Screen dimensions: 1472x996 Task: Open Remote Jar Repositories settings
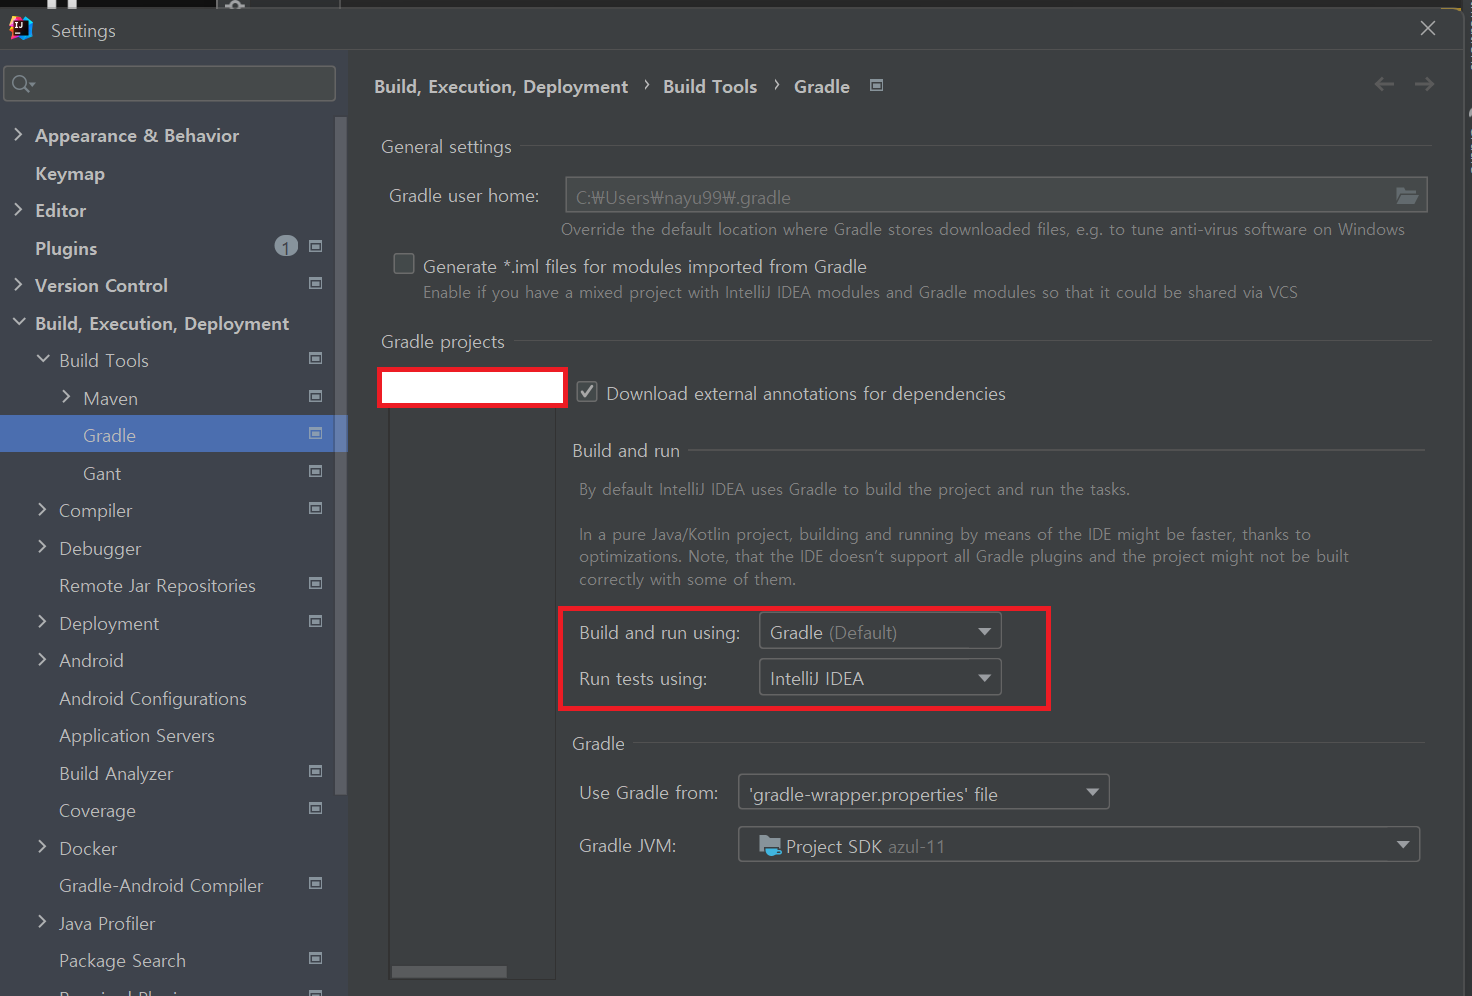[x=157, y=585]
